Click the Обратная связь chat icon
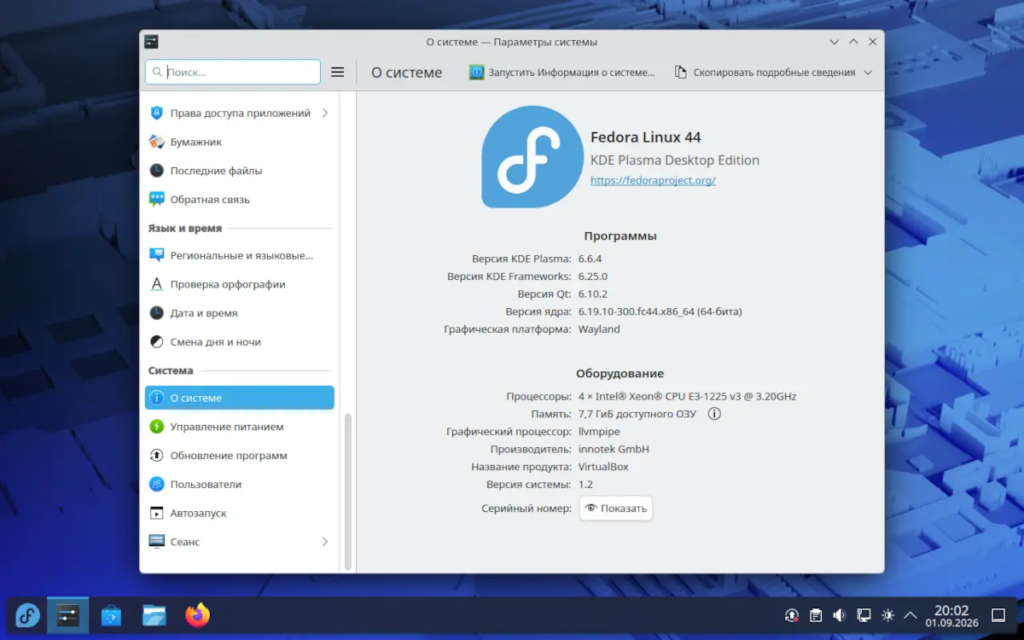 point(156,199)
